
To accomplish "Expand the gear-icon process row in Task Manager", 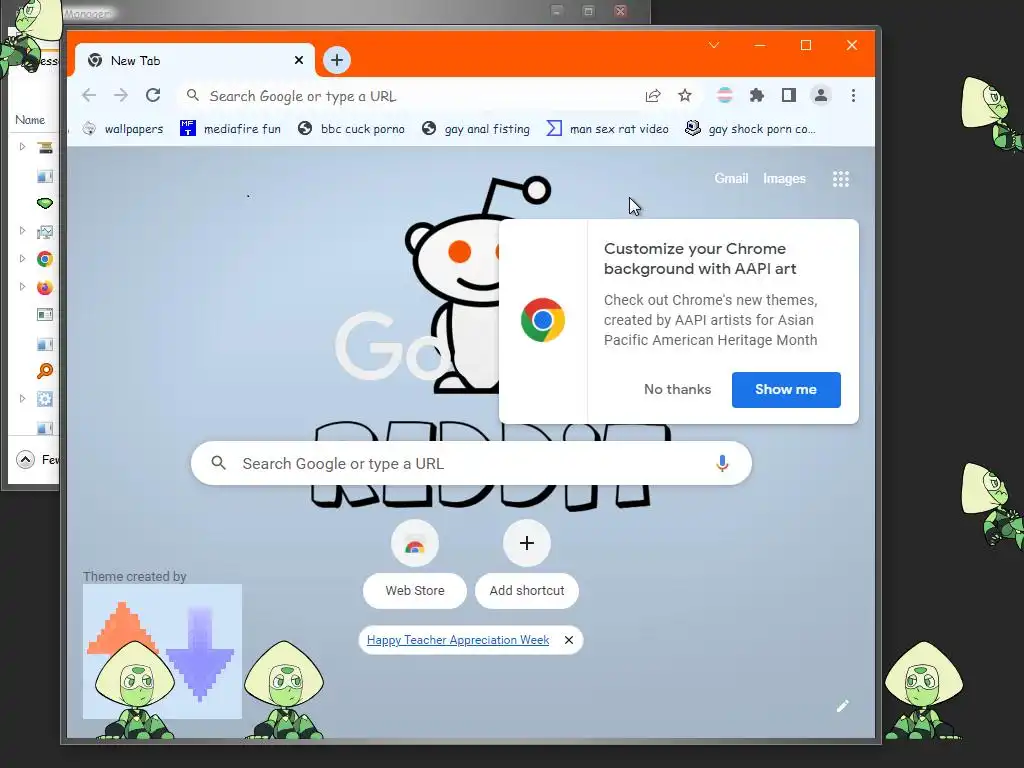I will [x=22, y=398].
